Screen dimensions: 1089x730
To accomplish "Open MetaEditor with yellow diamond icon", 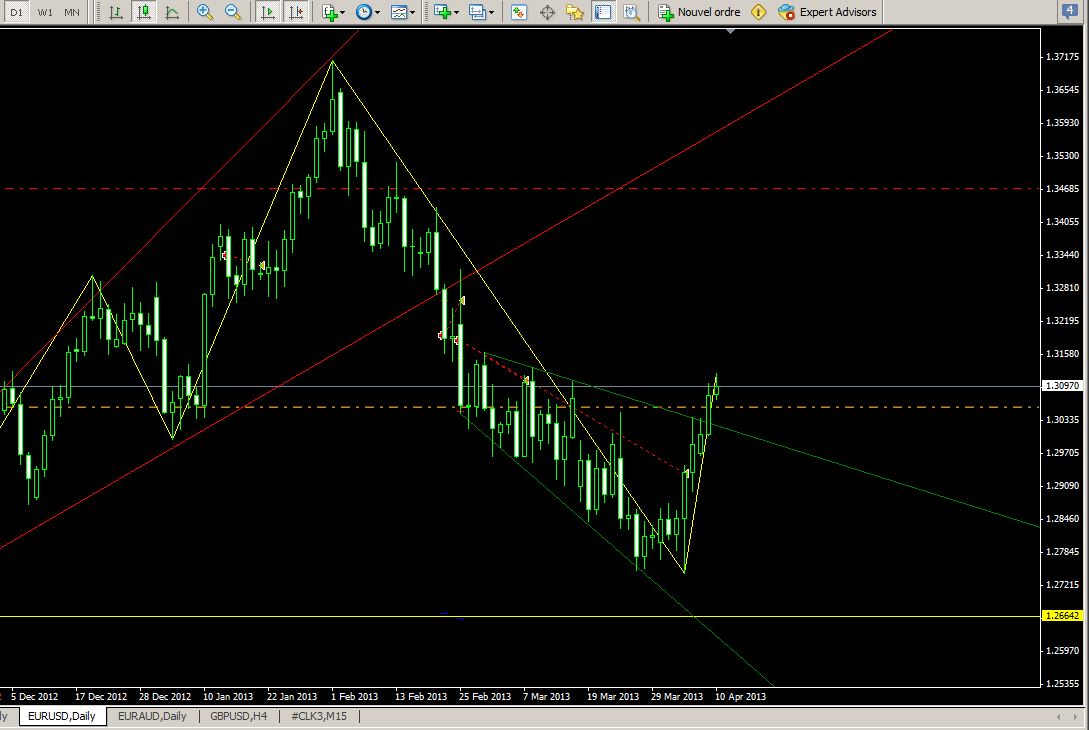I will tap(758, 12).
